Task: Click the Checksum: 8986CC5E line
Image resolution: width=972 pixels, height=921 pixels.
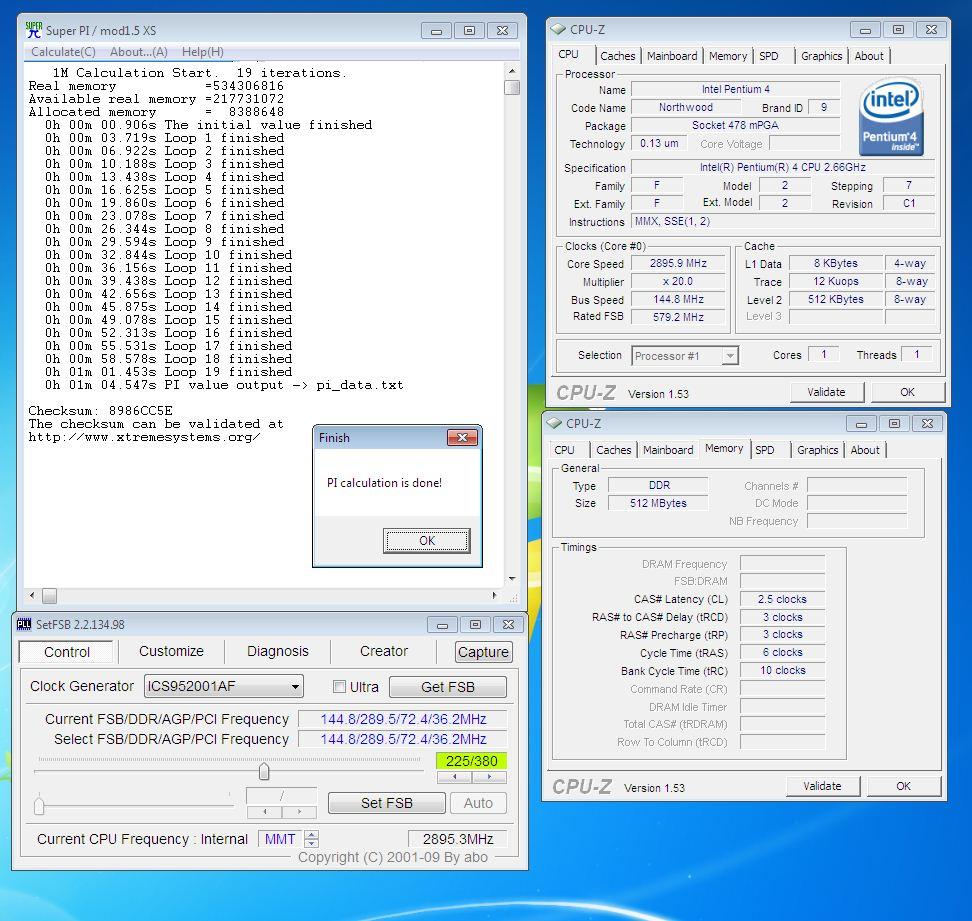Action: pyautogui.click(x=100, y=411)
